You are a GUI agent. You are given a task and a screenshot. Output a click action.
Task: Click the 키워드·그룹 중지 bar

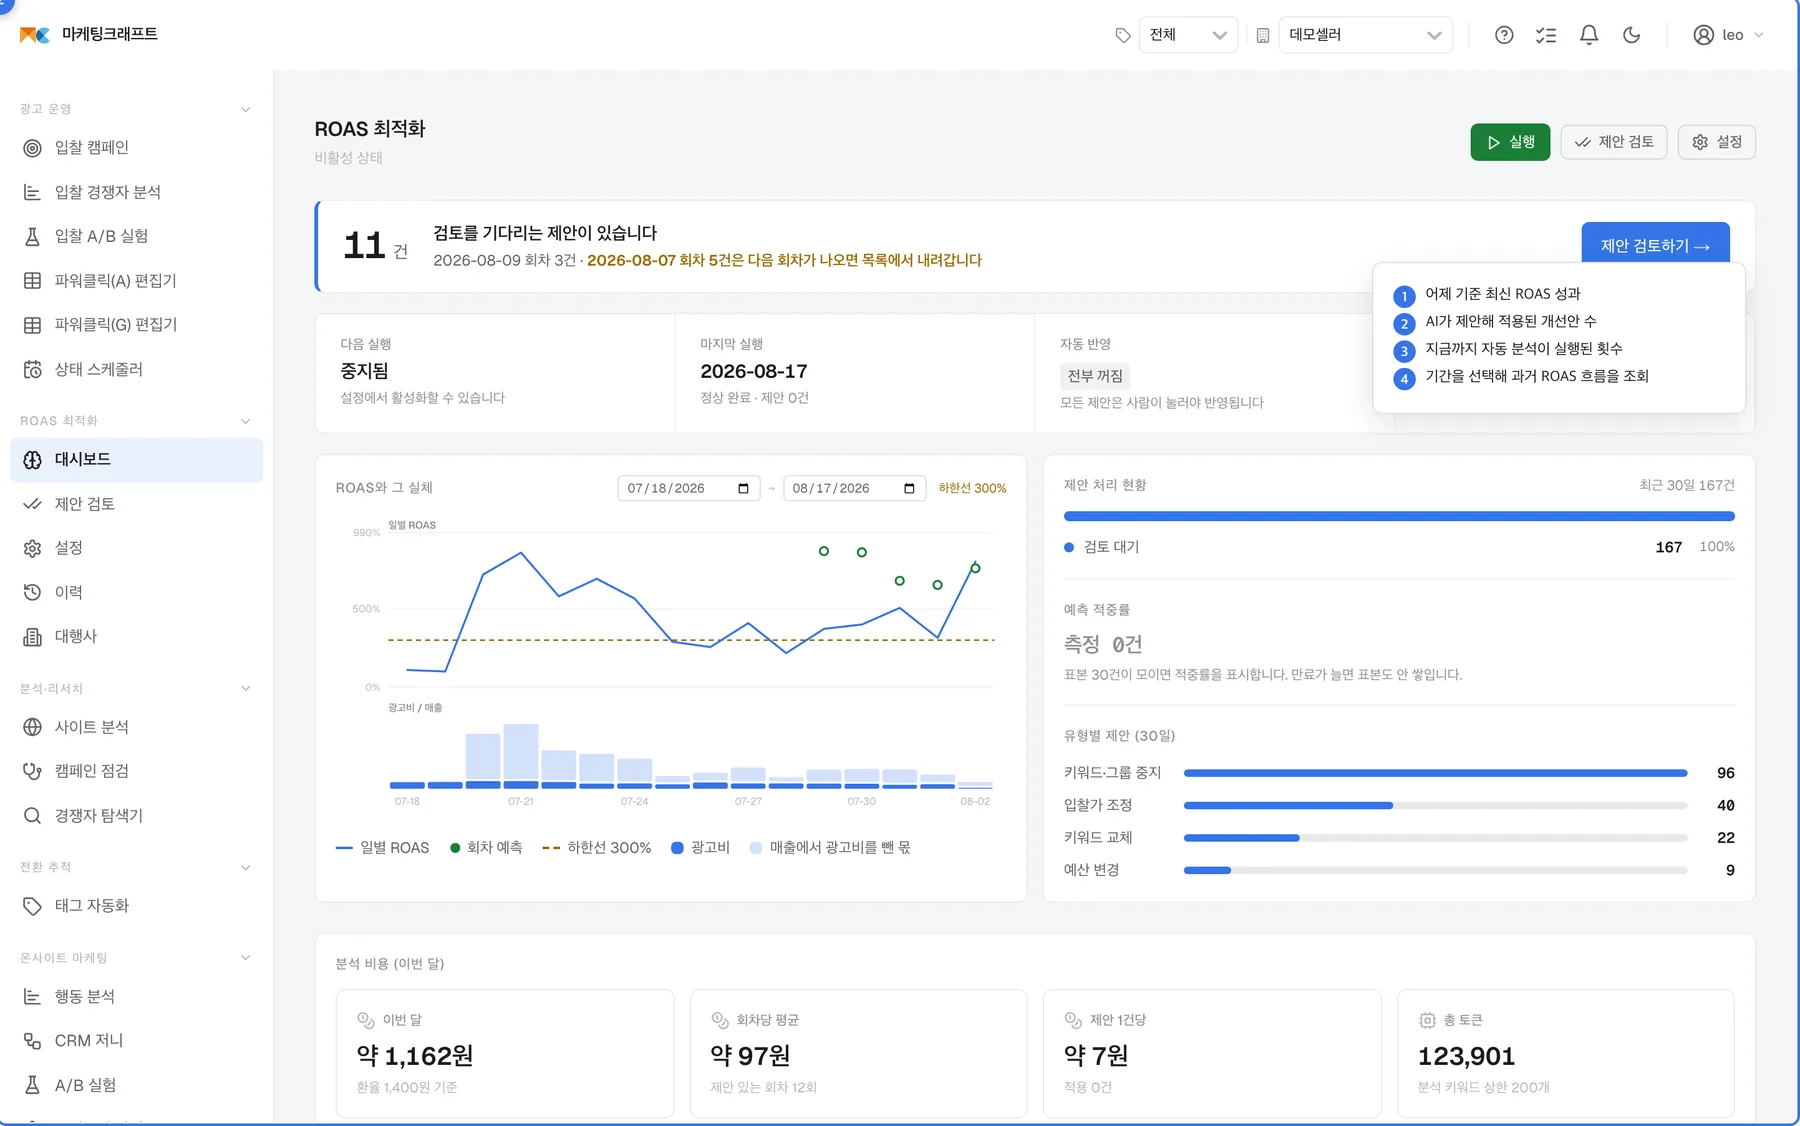1435,773
